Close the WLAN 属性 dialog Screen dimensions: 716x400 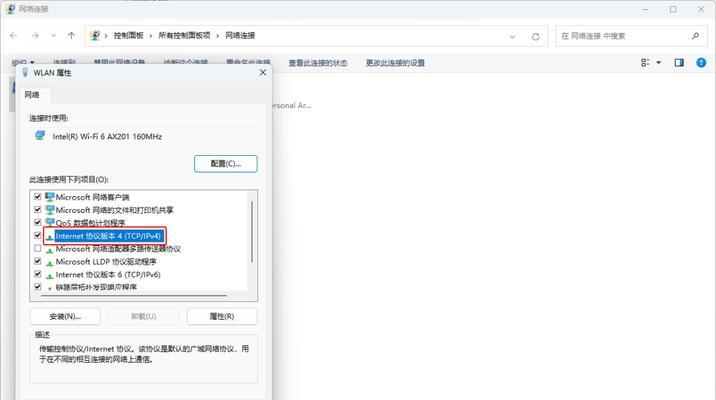tap(263, 73)
